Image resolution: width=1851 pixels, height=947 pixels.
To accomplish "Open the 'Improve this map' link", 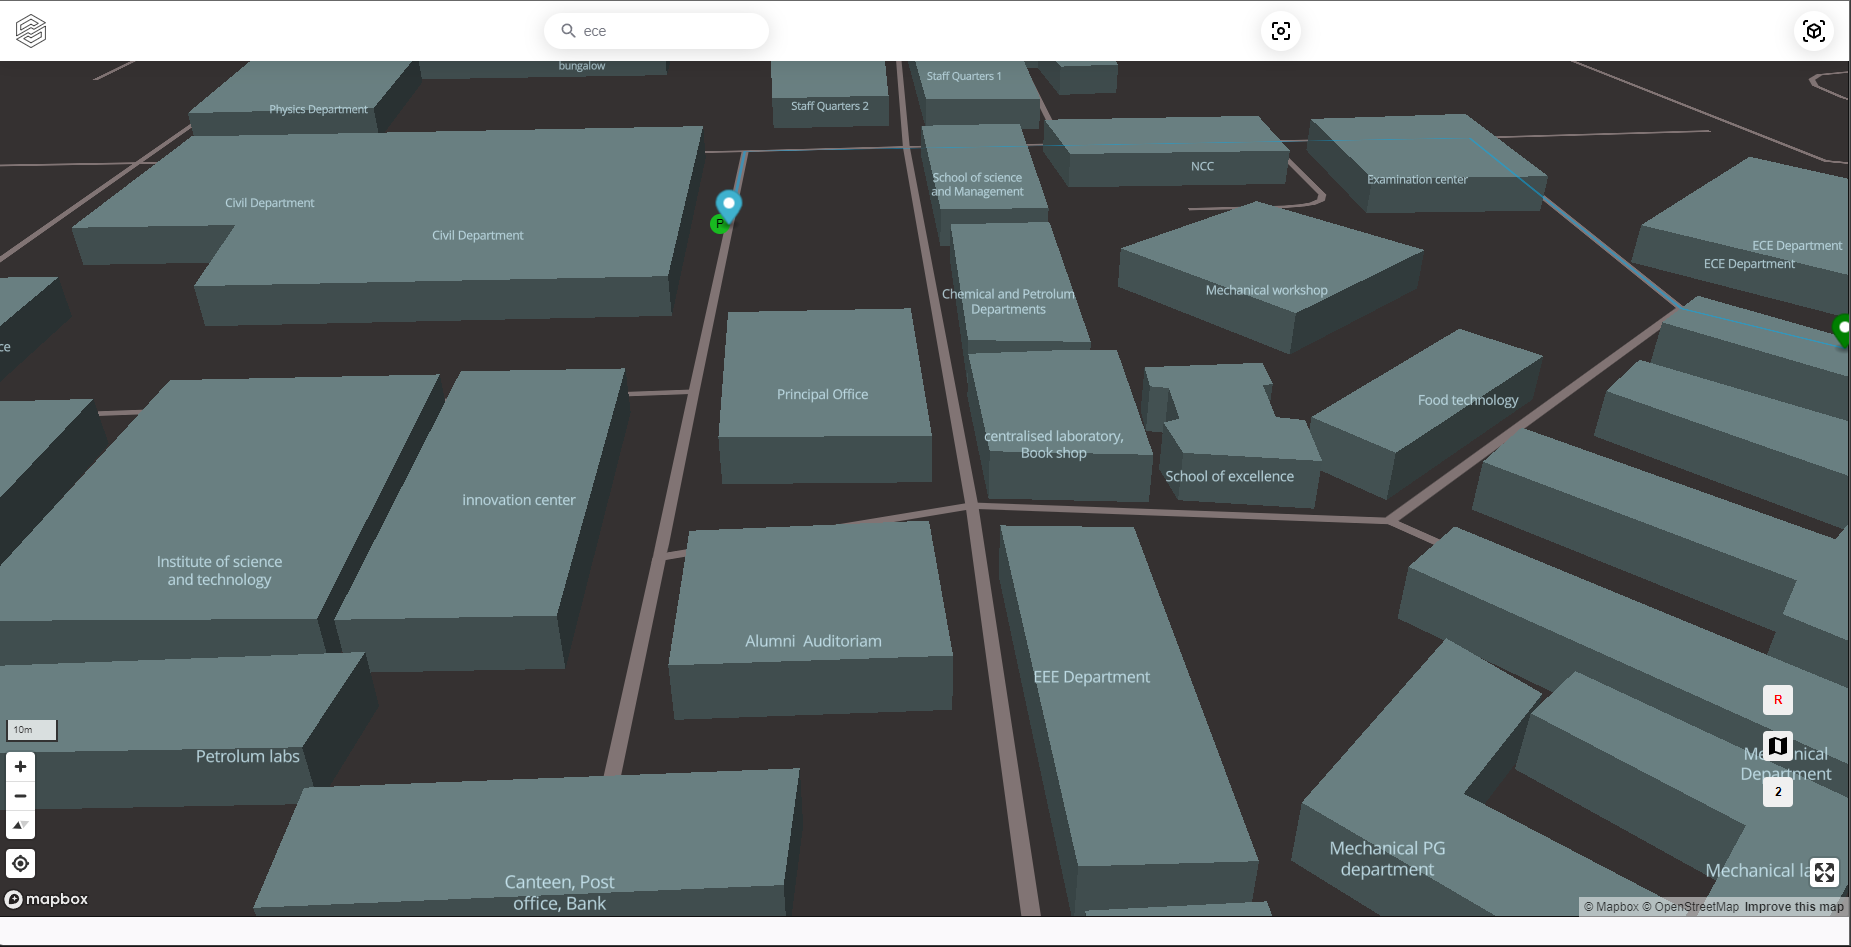I will [x=1794, y=907].
